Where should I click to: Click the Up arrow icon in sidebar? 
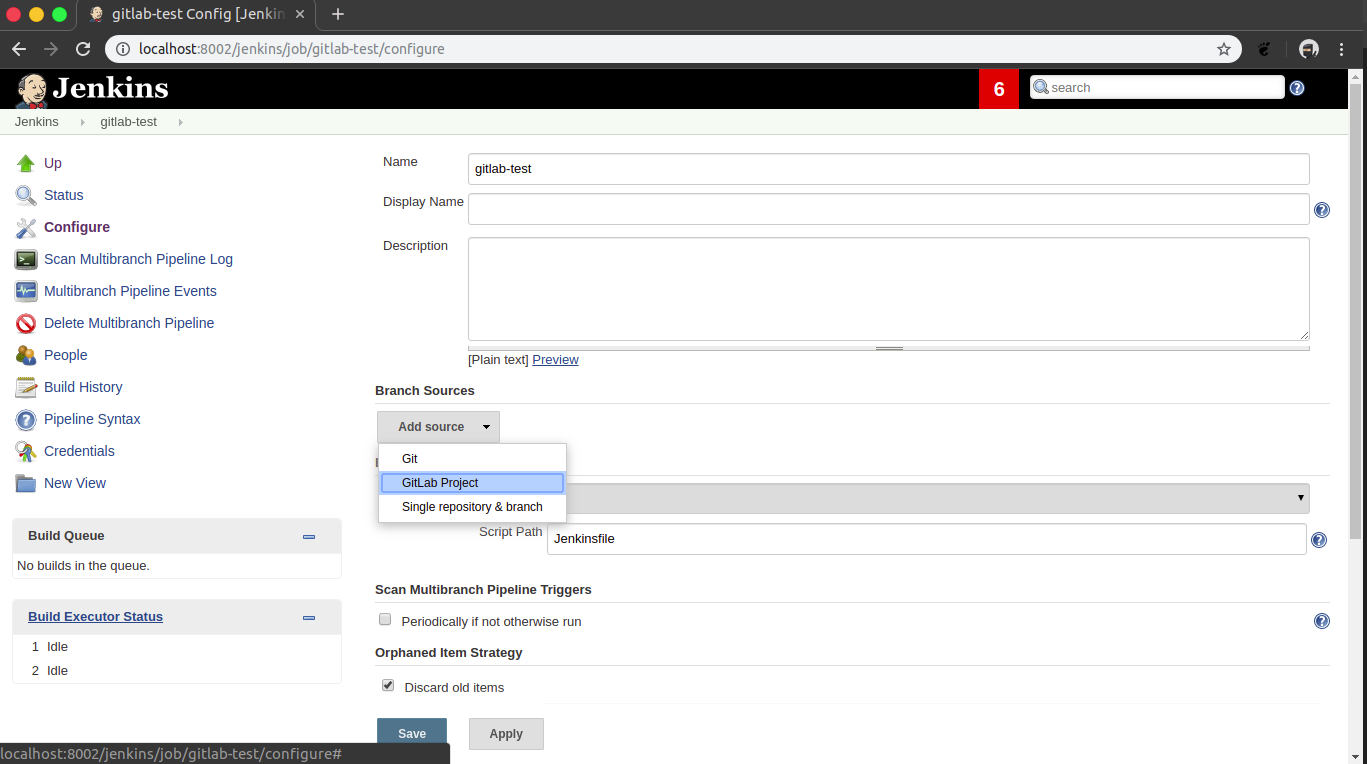click(26, 163)
